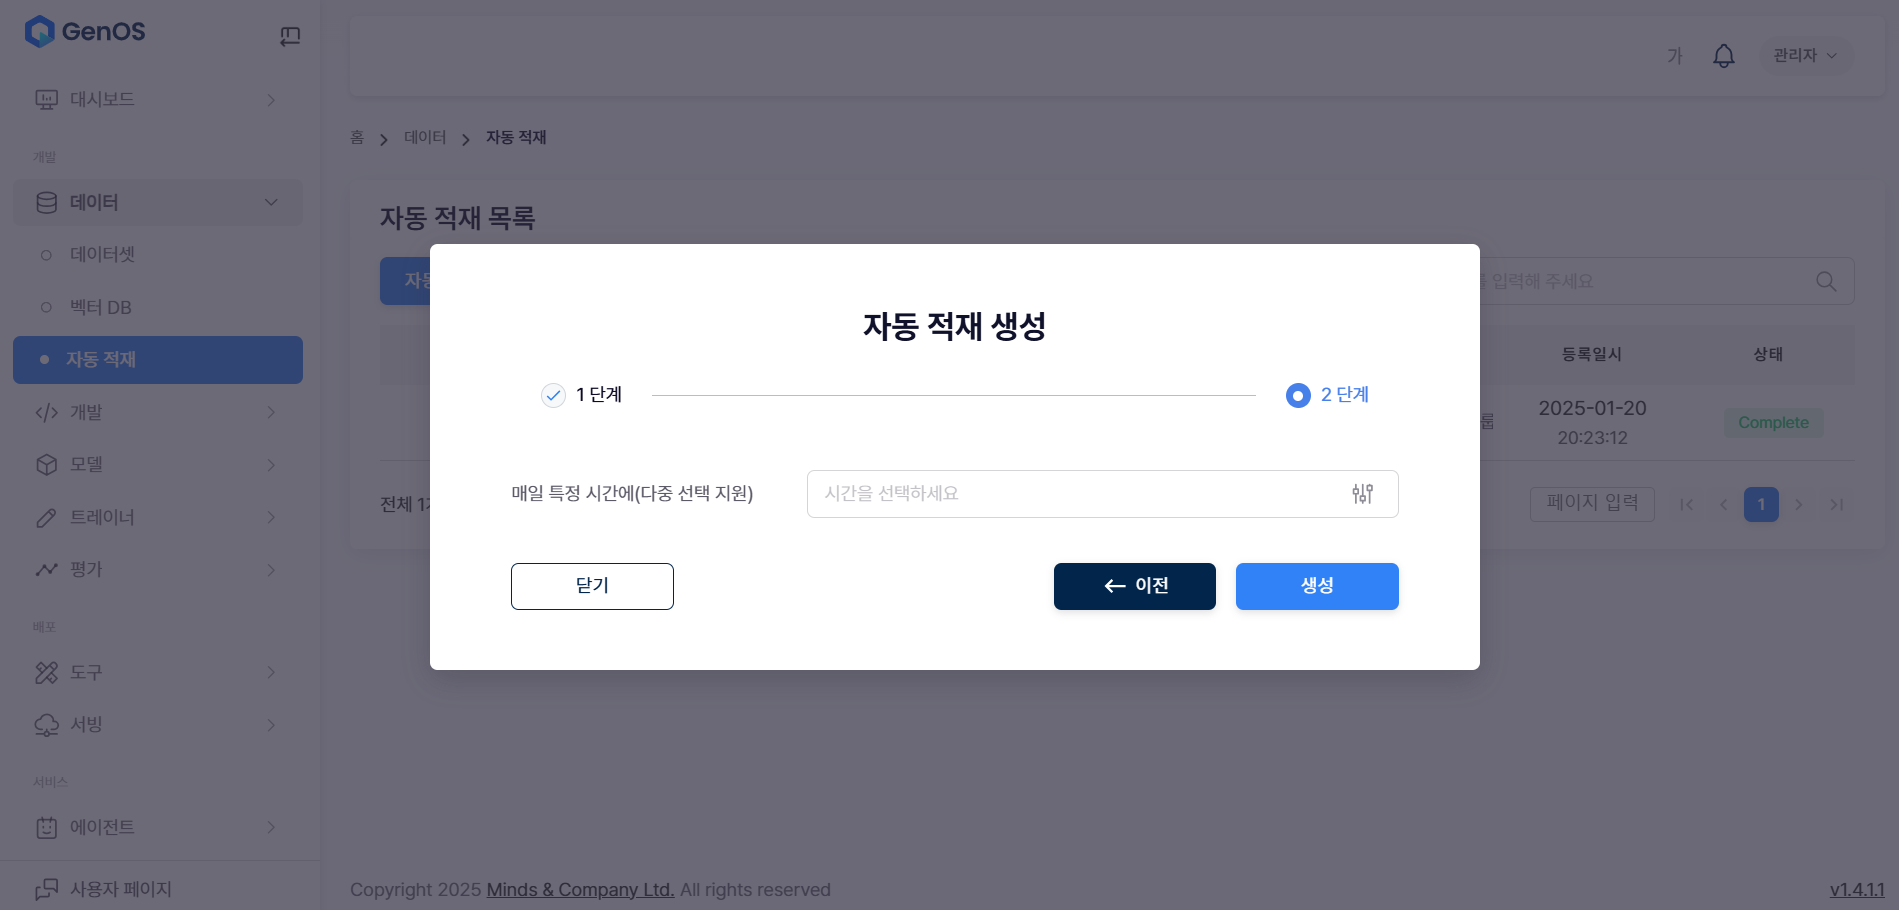Click the time filter sliders icon
Viewport: 1899px width, 910px height.
(x=1362, y=494)
